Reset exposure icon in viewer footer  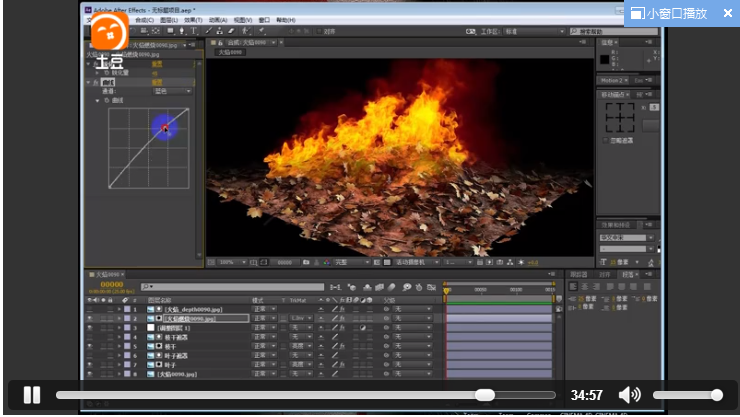(521, 262)
